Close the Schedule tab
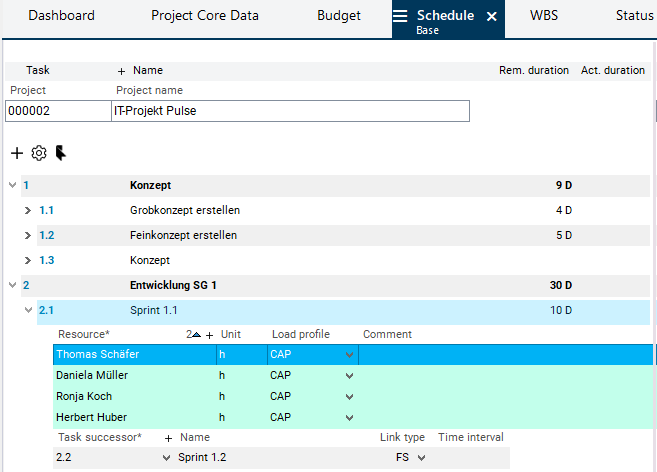Screen dimensions: 657x472 (491, 17)
